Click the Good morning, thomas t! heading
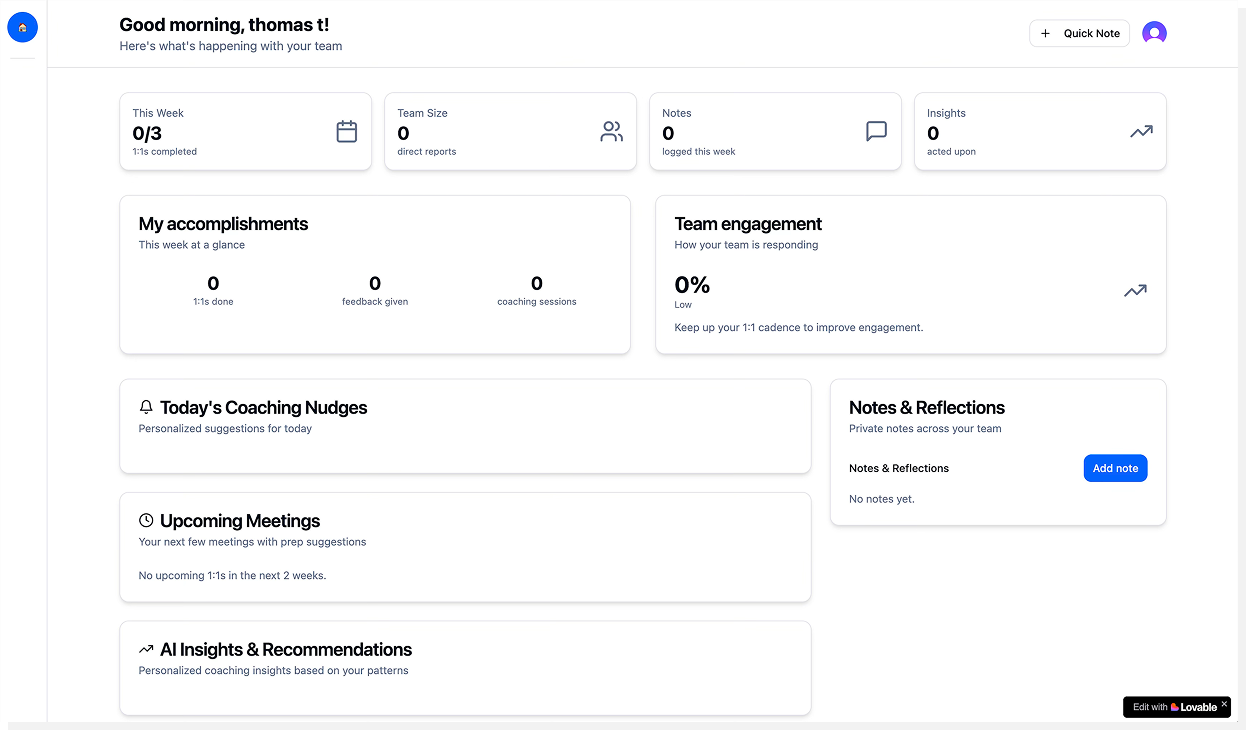 coord(224,25)
